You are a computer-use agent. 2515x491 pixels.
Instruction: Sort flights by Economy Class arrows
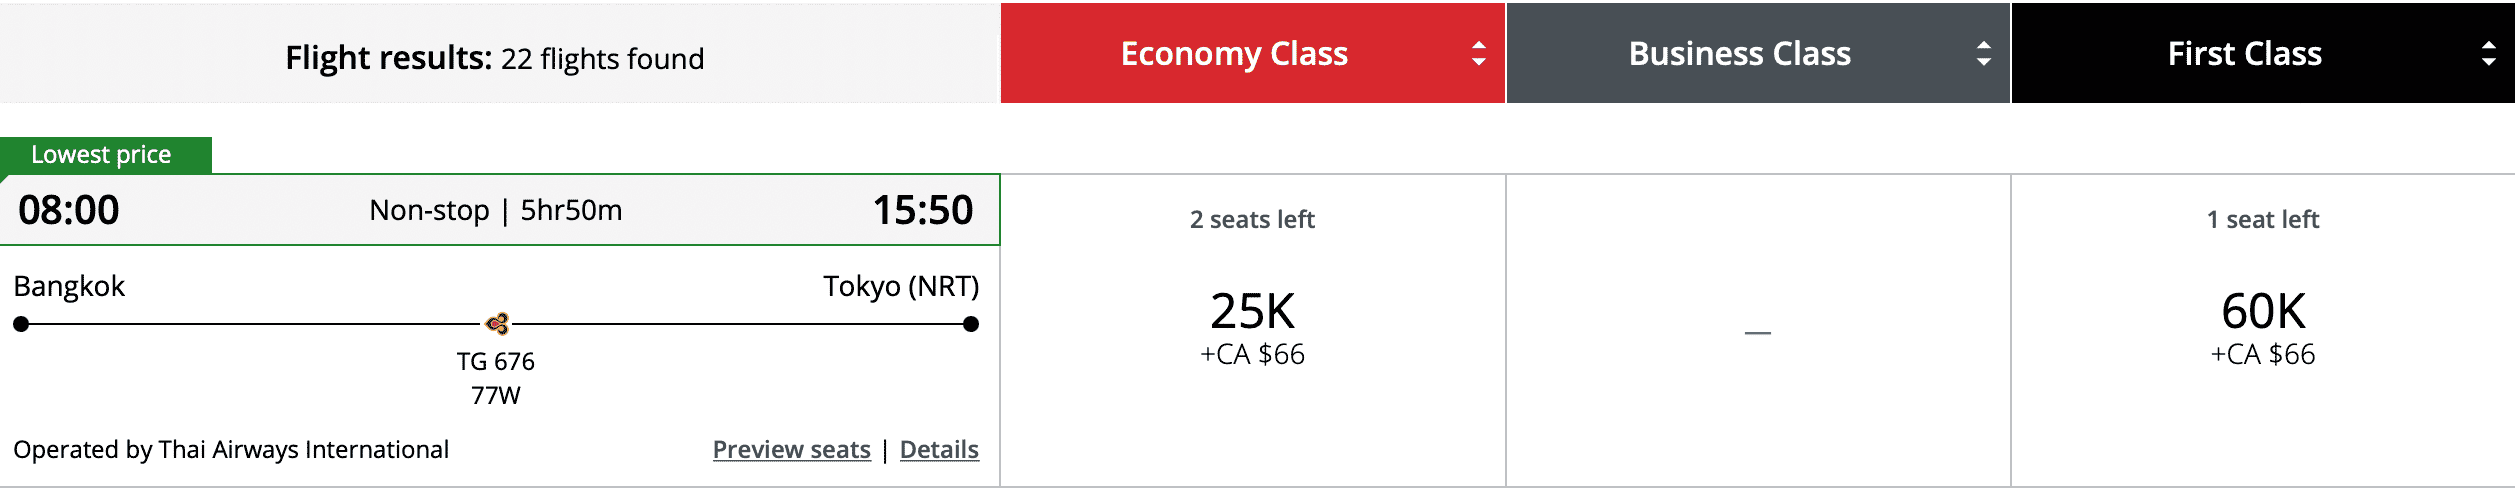tap(1478, 54)
